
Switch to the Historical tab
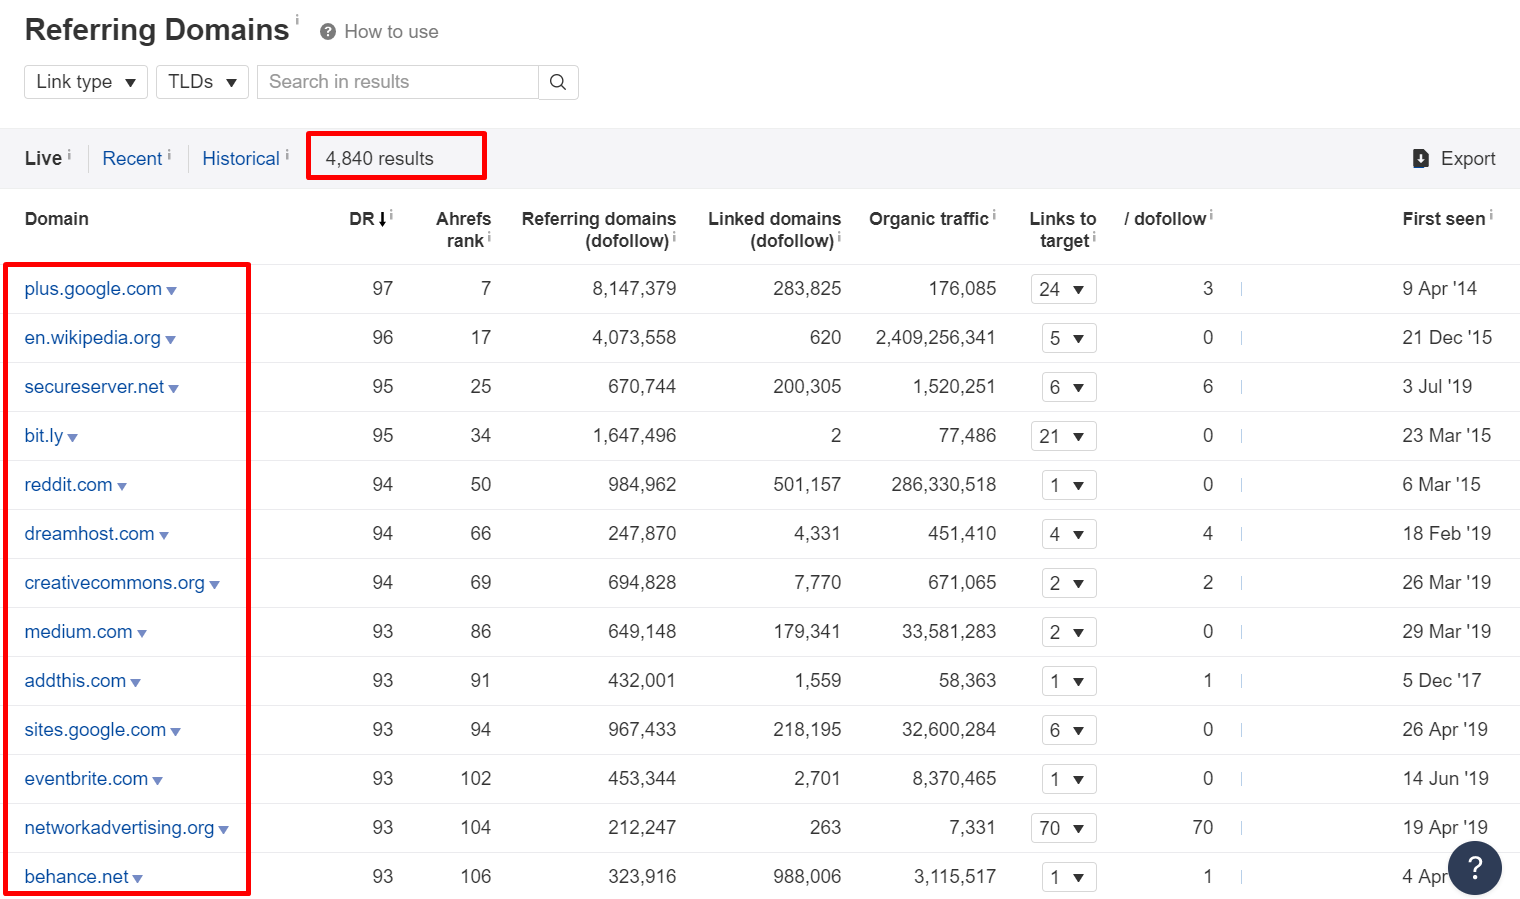(241, 158)
